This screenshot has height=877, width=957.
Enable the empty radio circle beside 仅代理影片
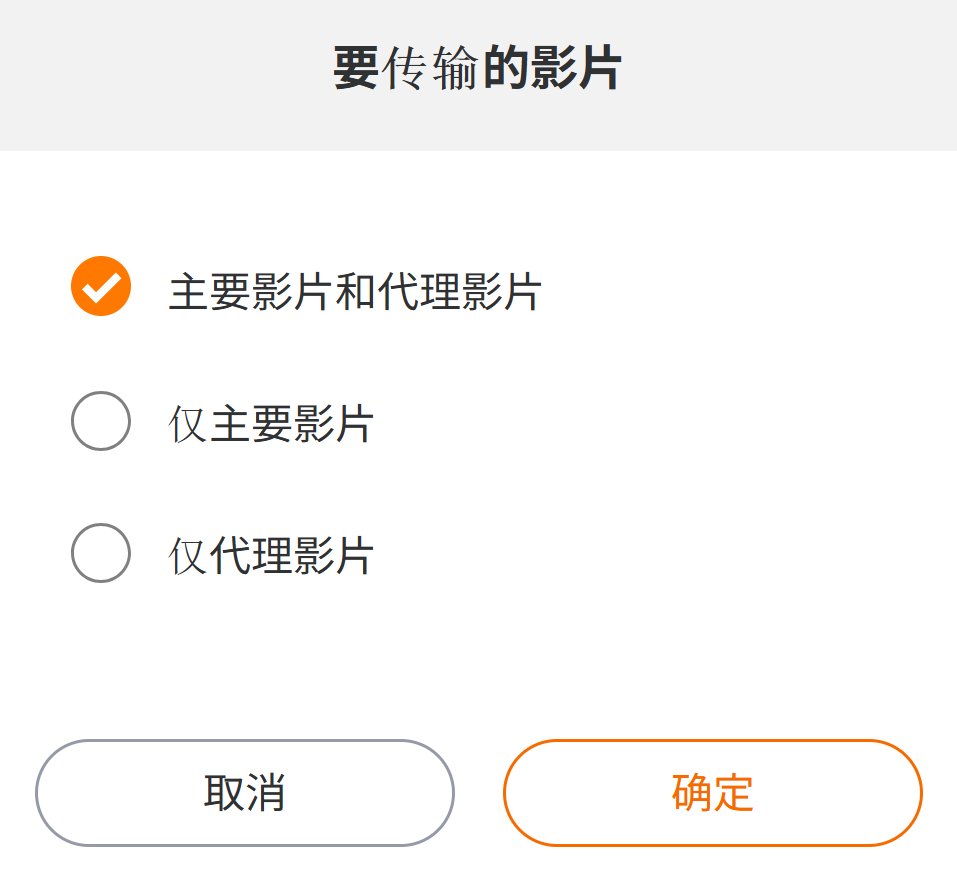[x=101, y=553]
